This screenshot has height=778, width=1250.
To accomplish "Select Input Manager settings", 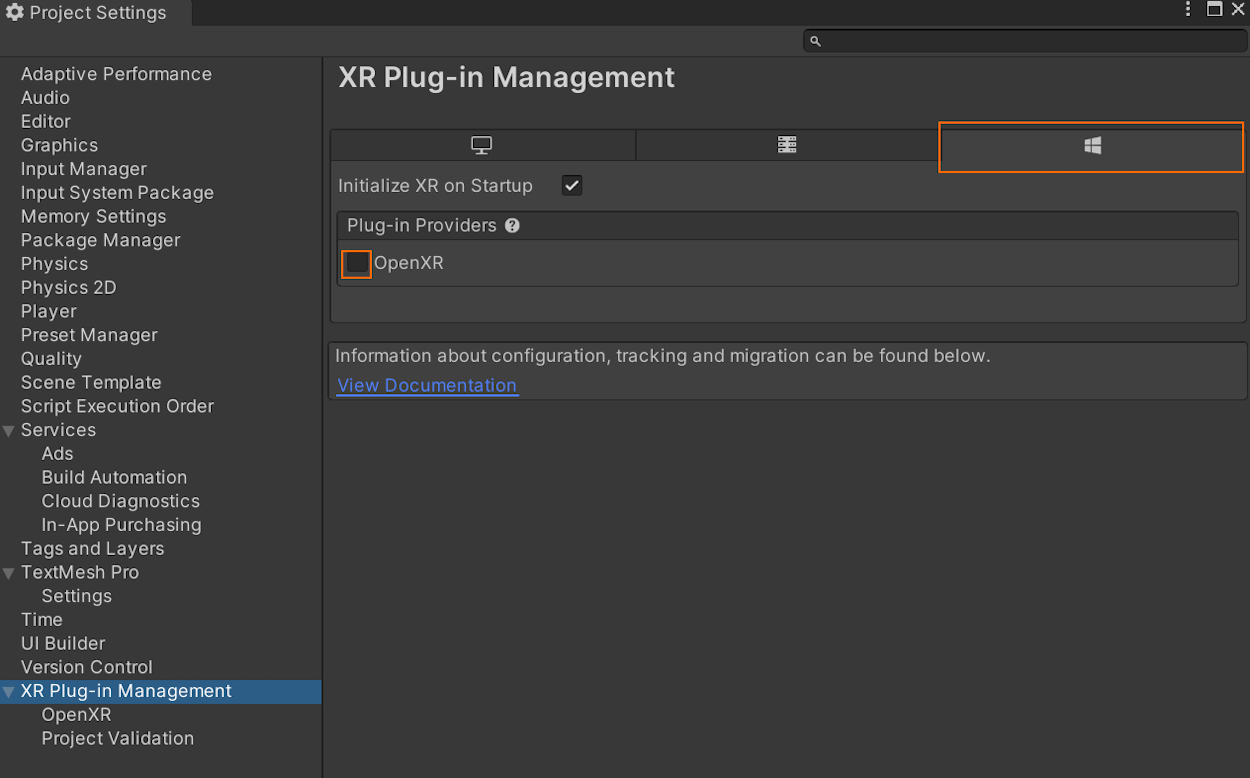I will 84,169.
